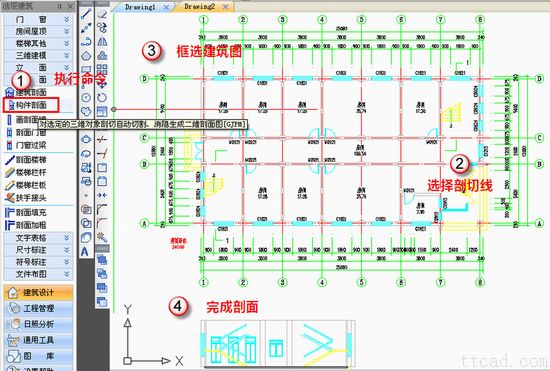Select the Construction Line tool
Screen dimensions: 550x371
(86, 28)
